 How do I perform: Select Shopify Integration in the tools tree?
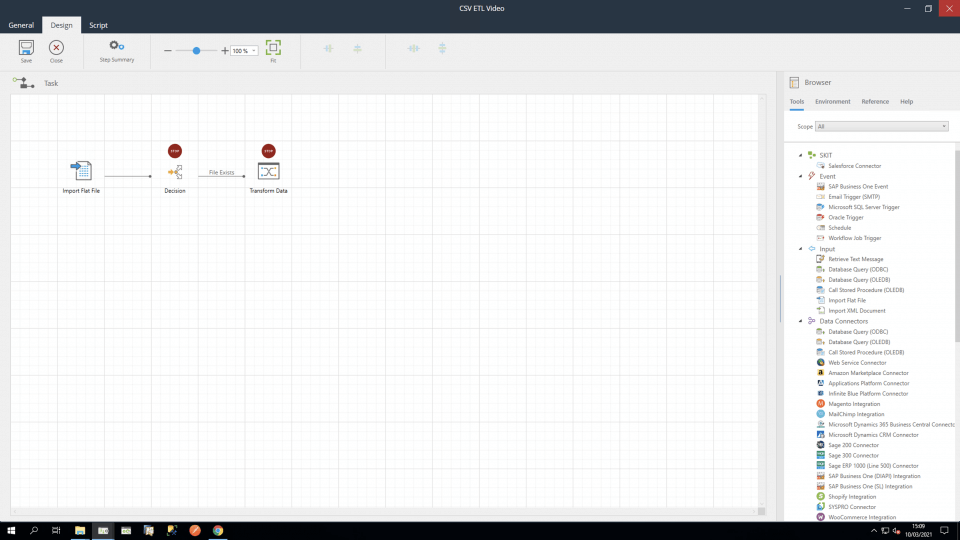coord(851,496)
